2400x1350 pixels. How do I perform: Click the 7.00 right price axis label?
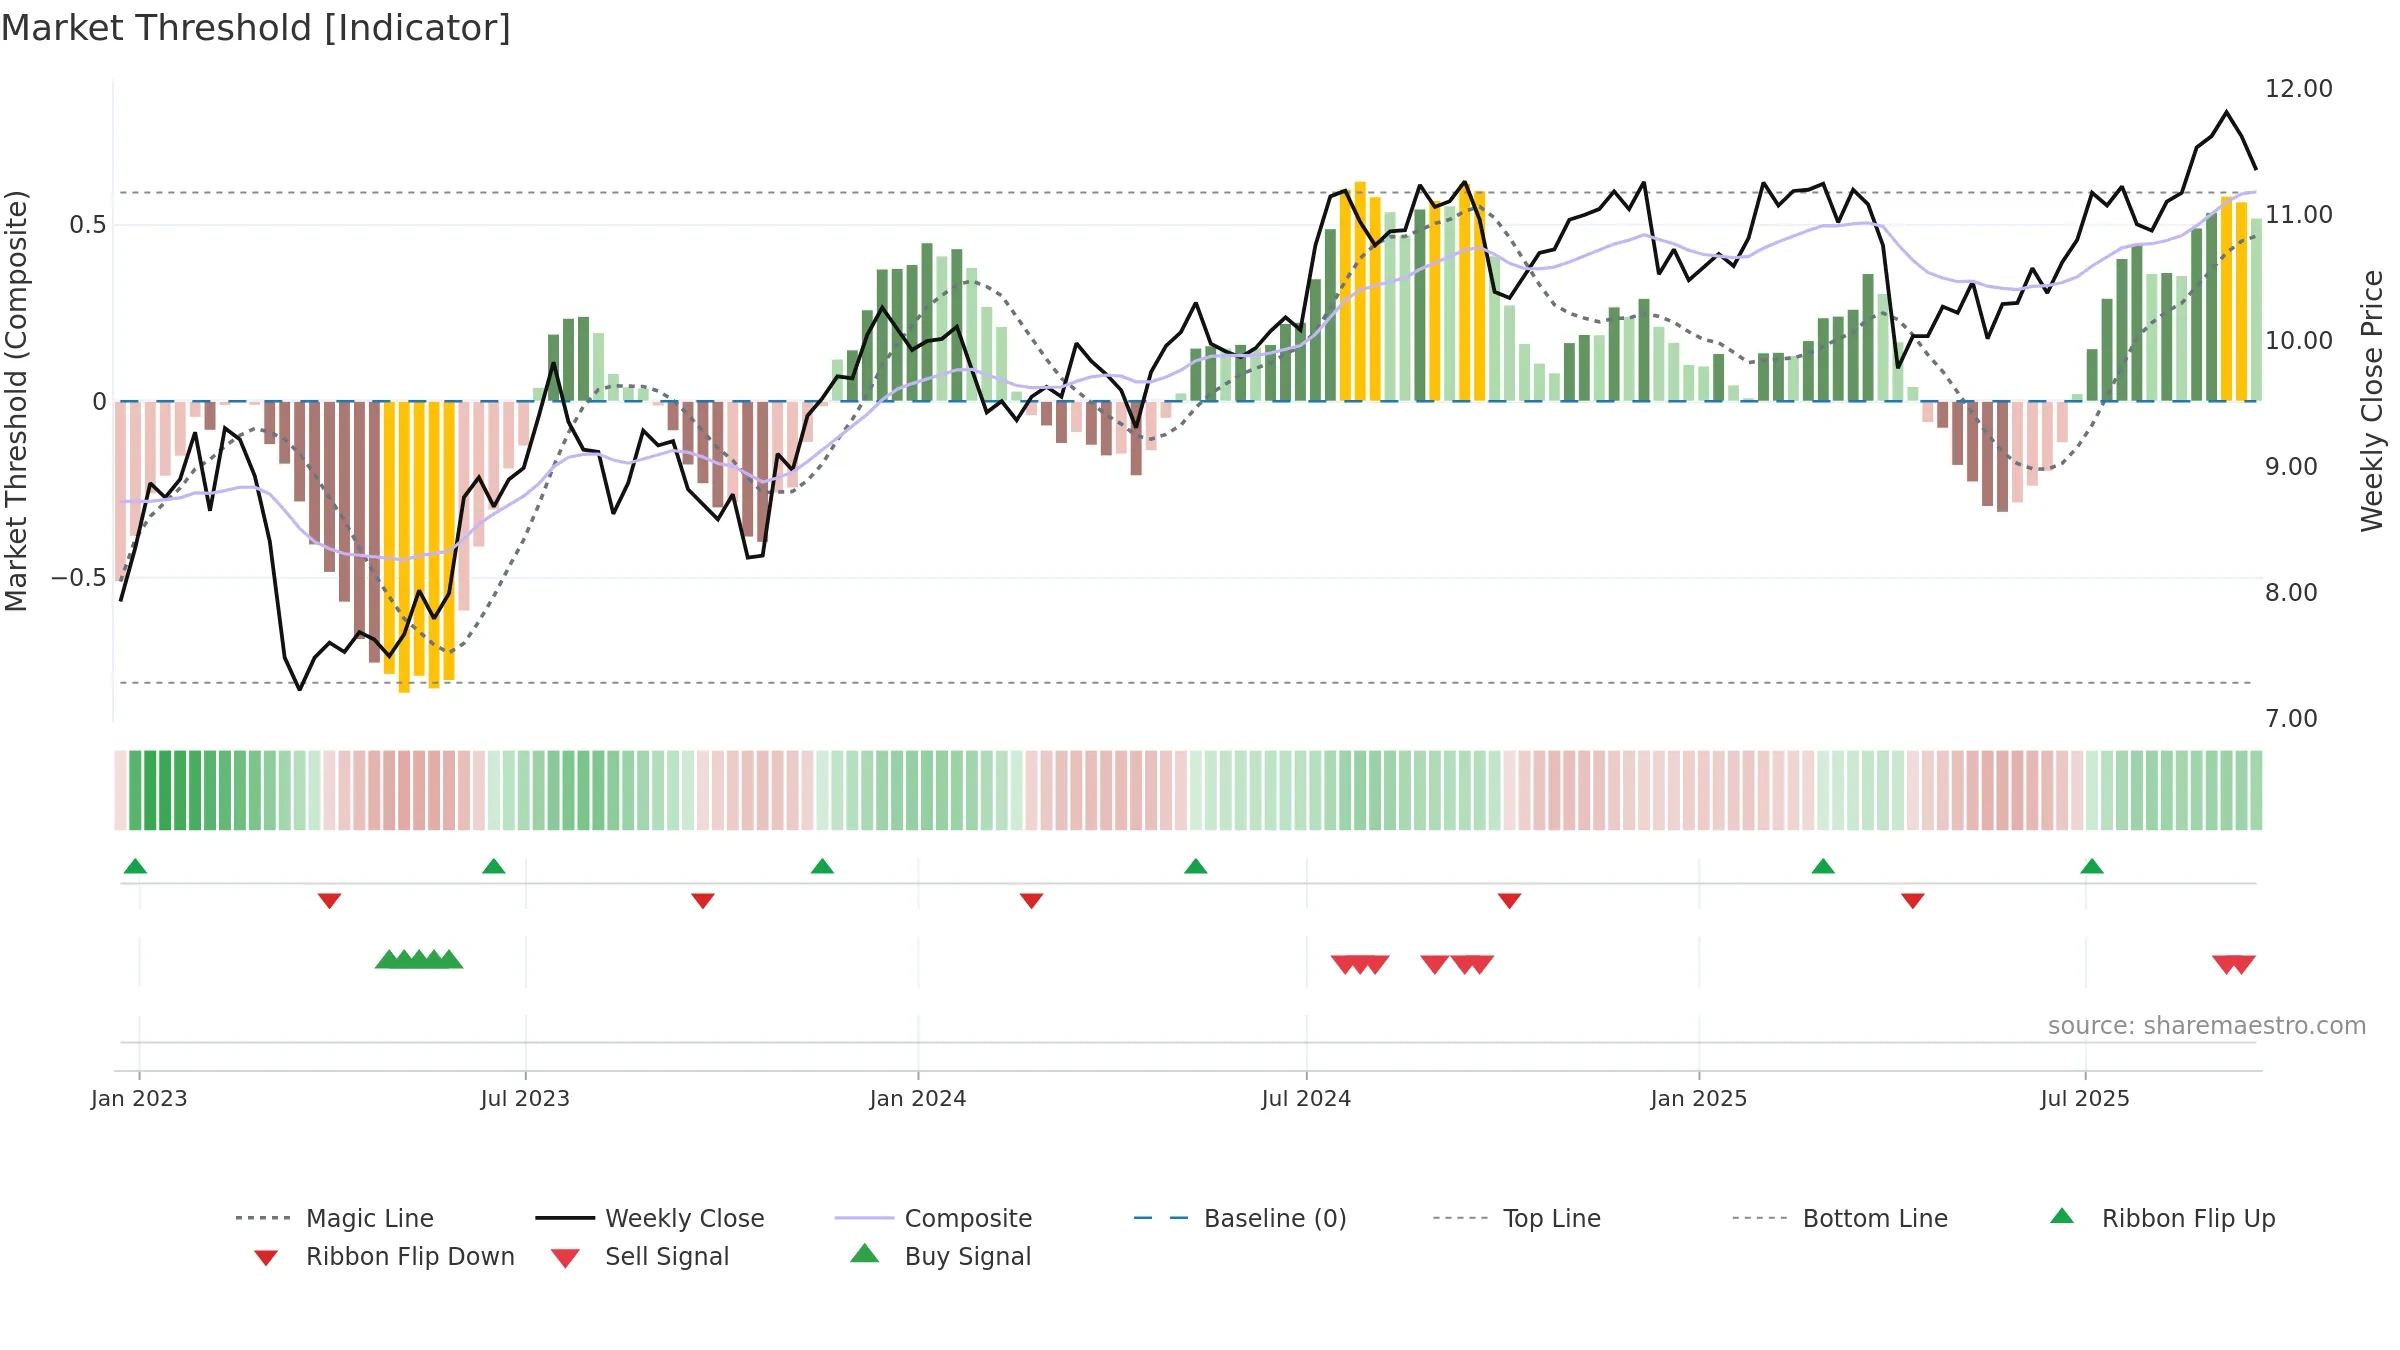point(2291,719)
